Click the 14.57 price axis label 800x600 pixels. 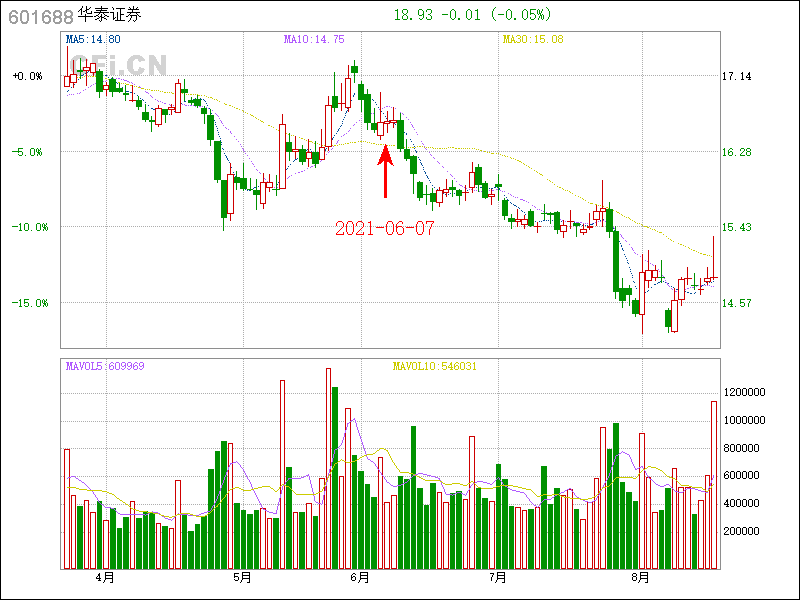coord(737,303)
